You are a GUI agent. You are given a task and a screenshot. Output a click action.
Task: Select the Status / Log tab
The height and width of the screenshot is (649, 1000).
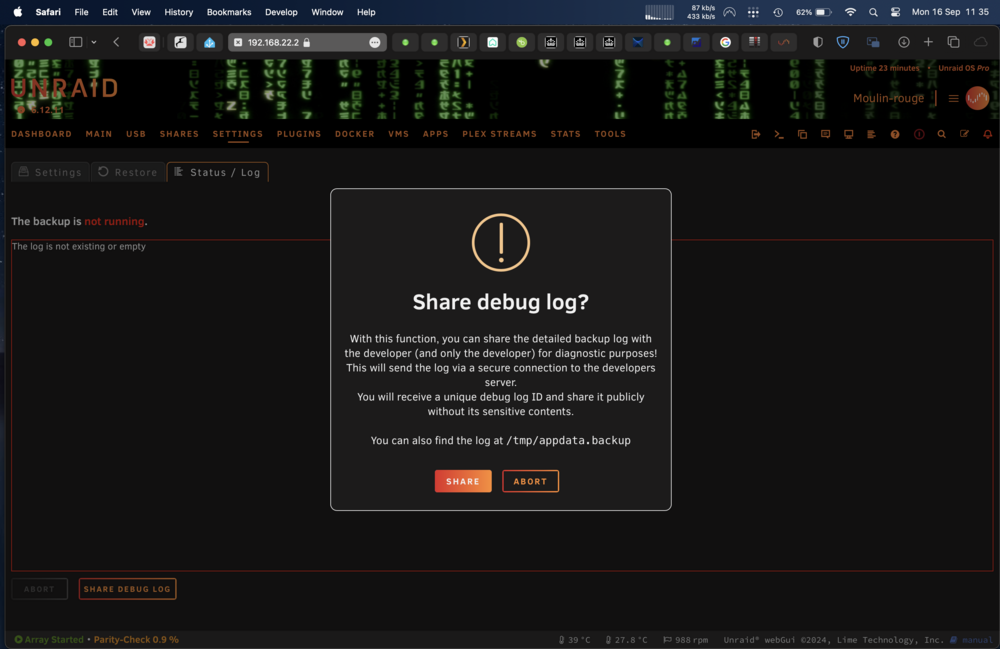coord(217,172)
